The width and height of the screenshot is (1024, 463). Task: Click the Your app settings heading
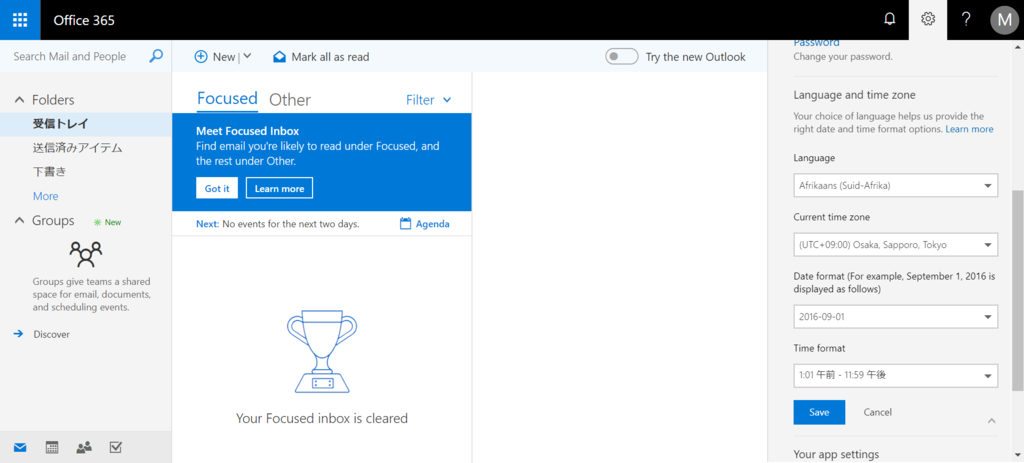(x=837, y=455)
